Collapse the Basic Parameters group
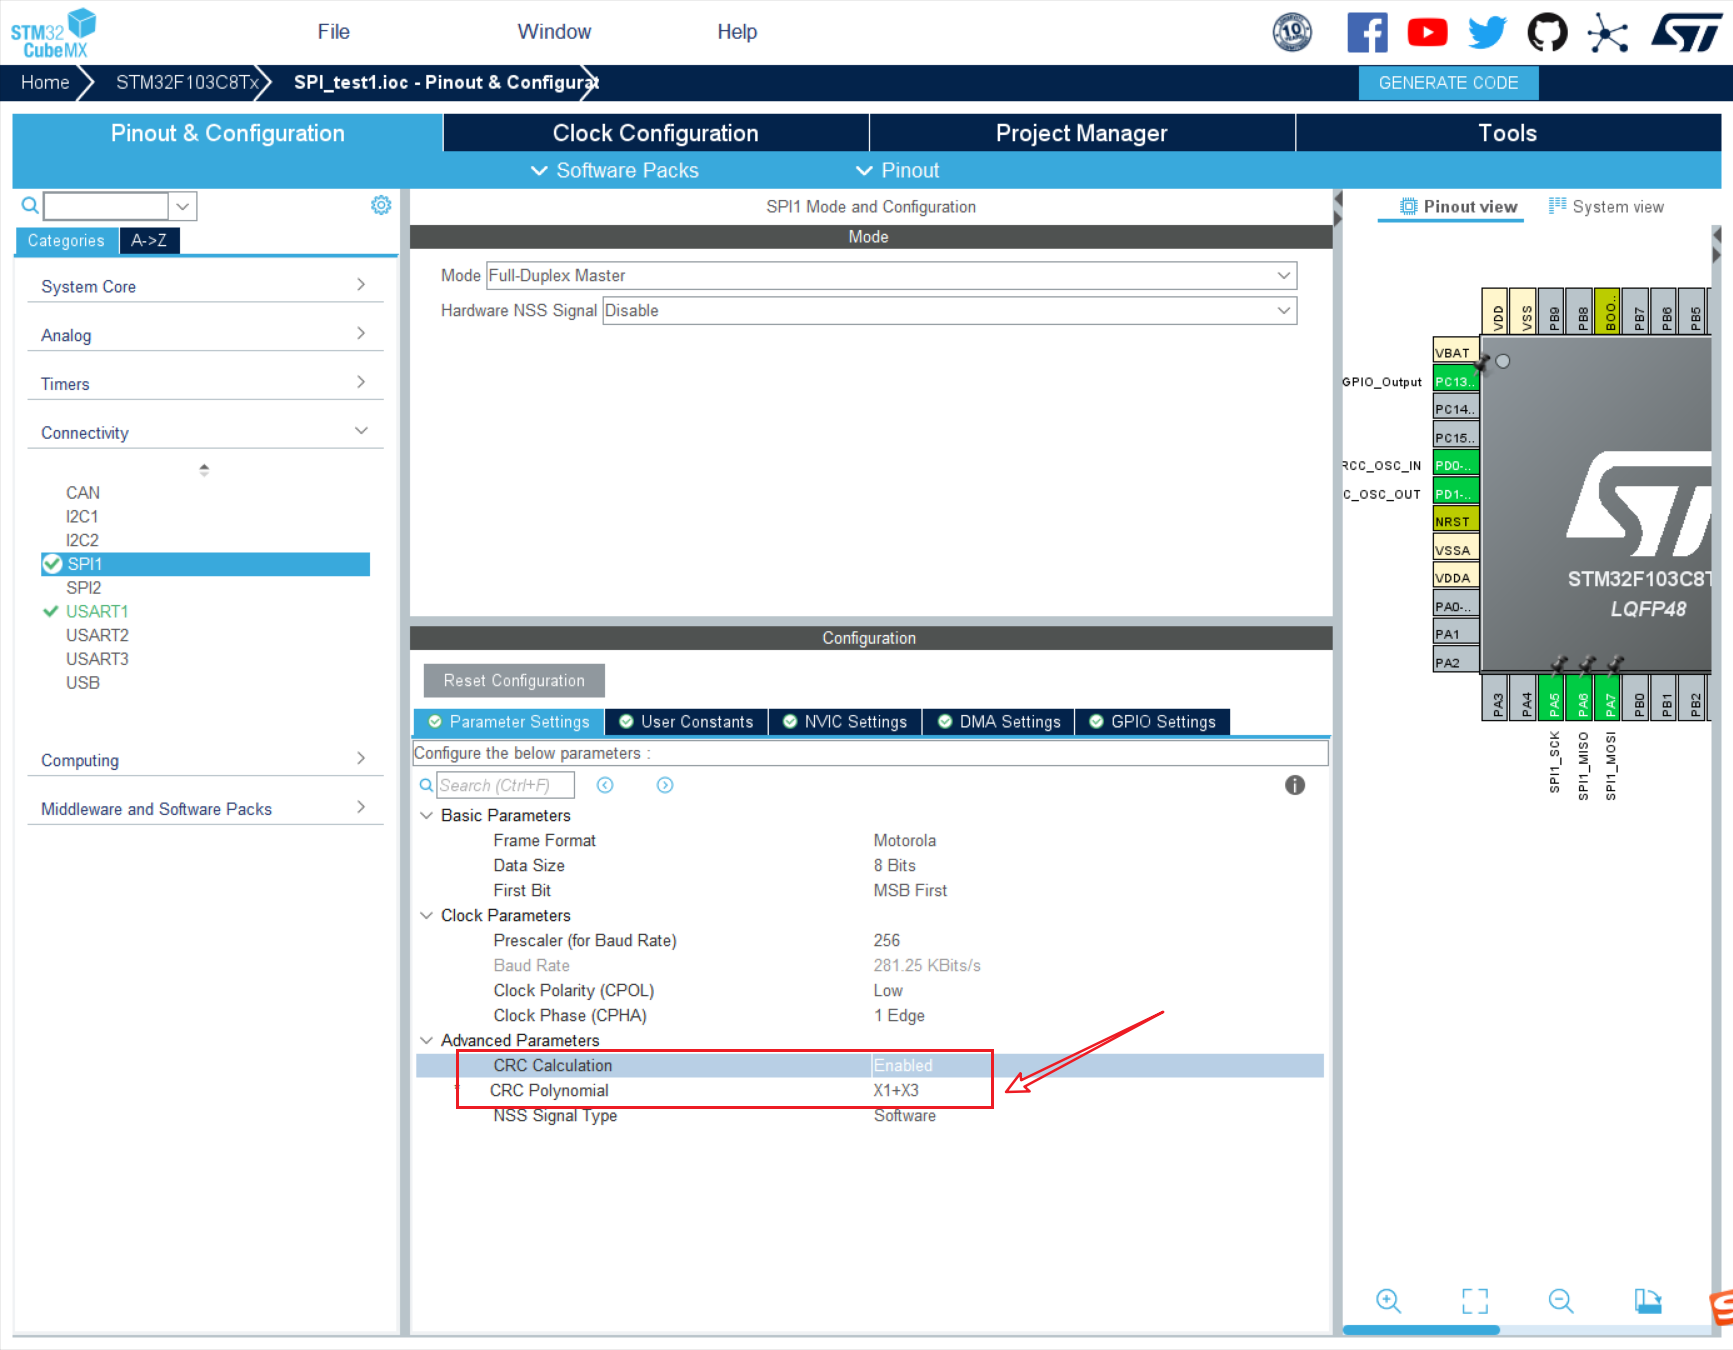The width and height of the screenshot is (1733, 1350). 427,815
